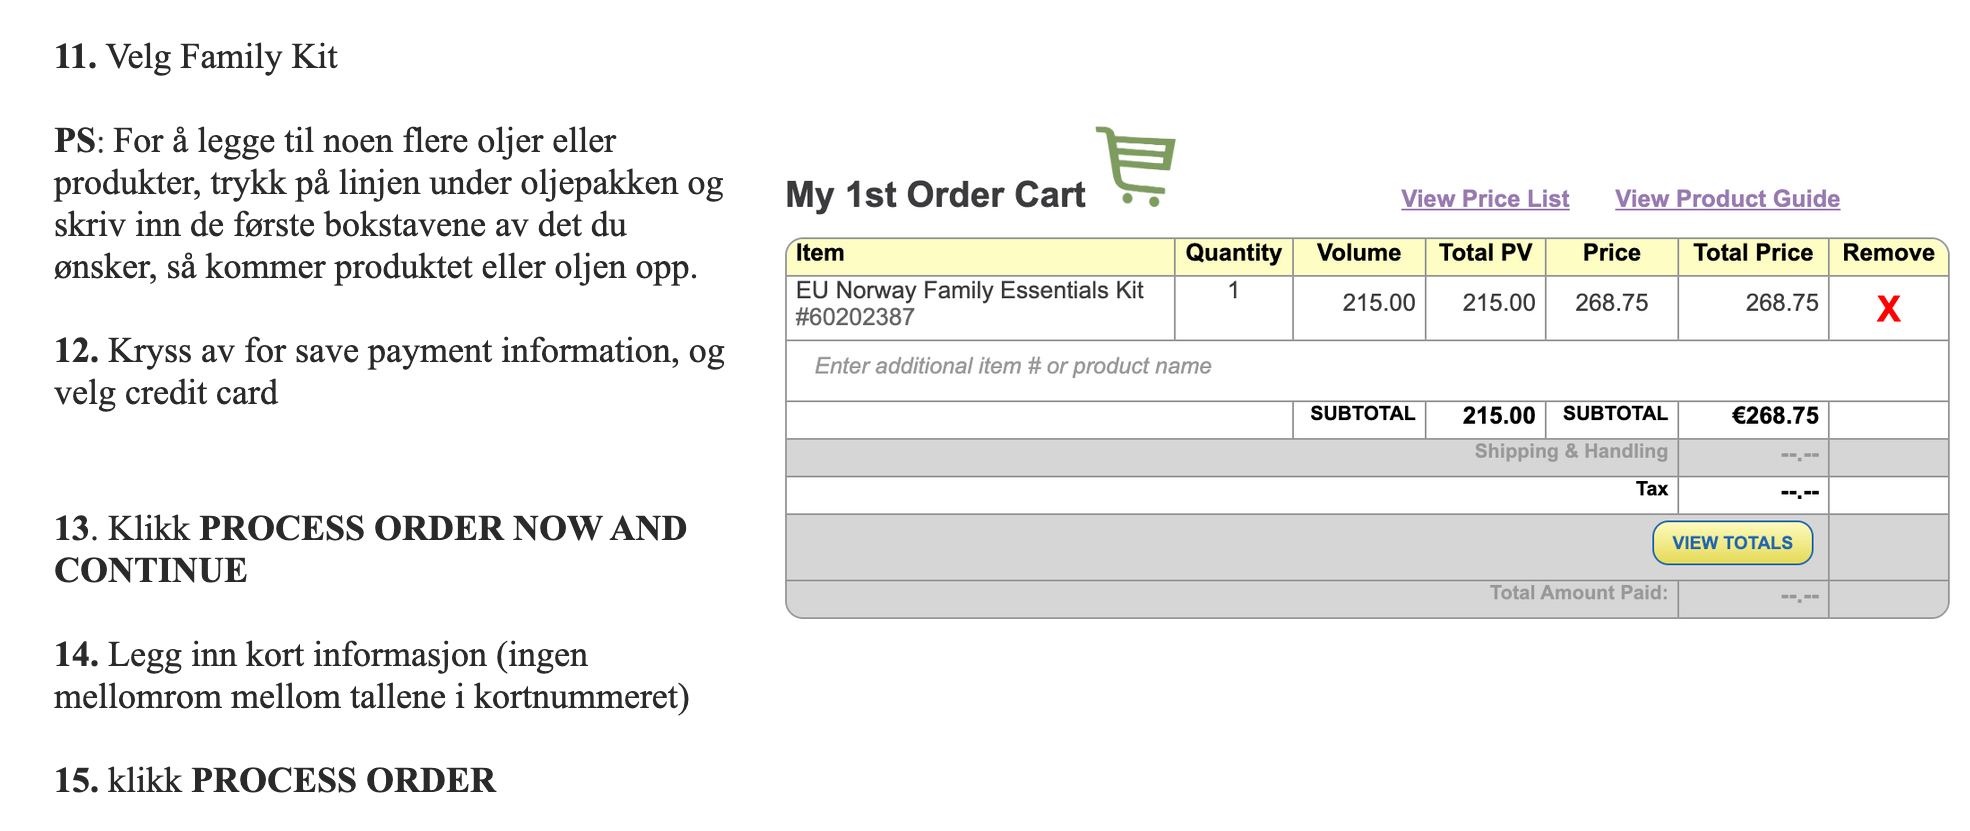Select the EU Norway Family Essentials Kit item

point(969,303)
